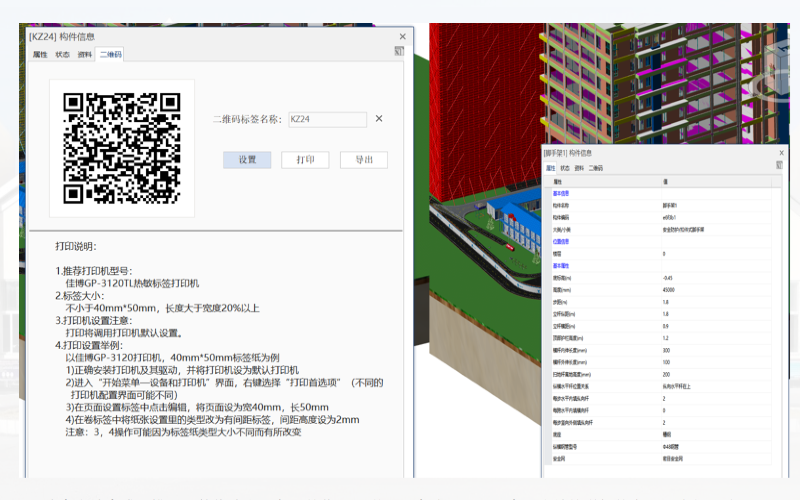
Task: Open the 资料 tab in KZ24 window
Action: [85, 55]
